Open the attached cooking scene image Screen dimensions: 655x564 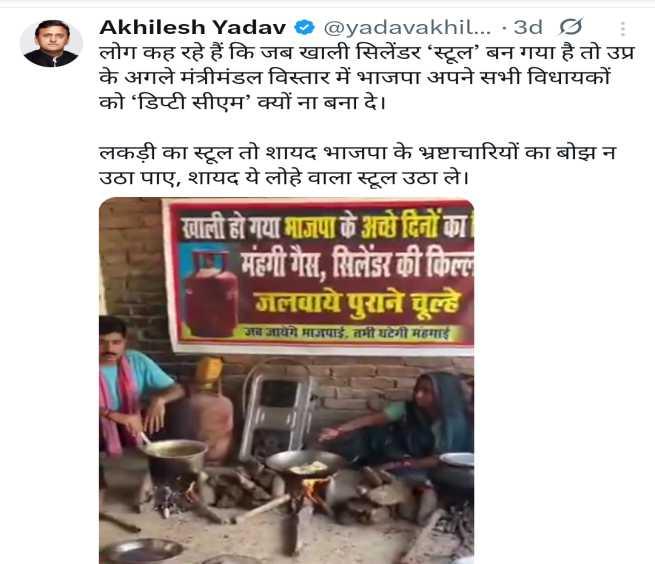(x=287, y=381)
